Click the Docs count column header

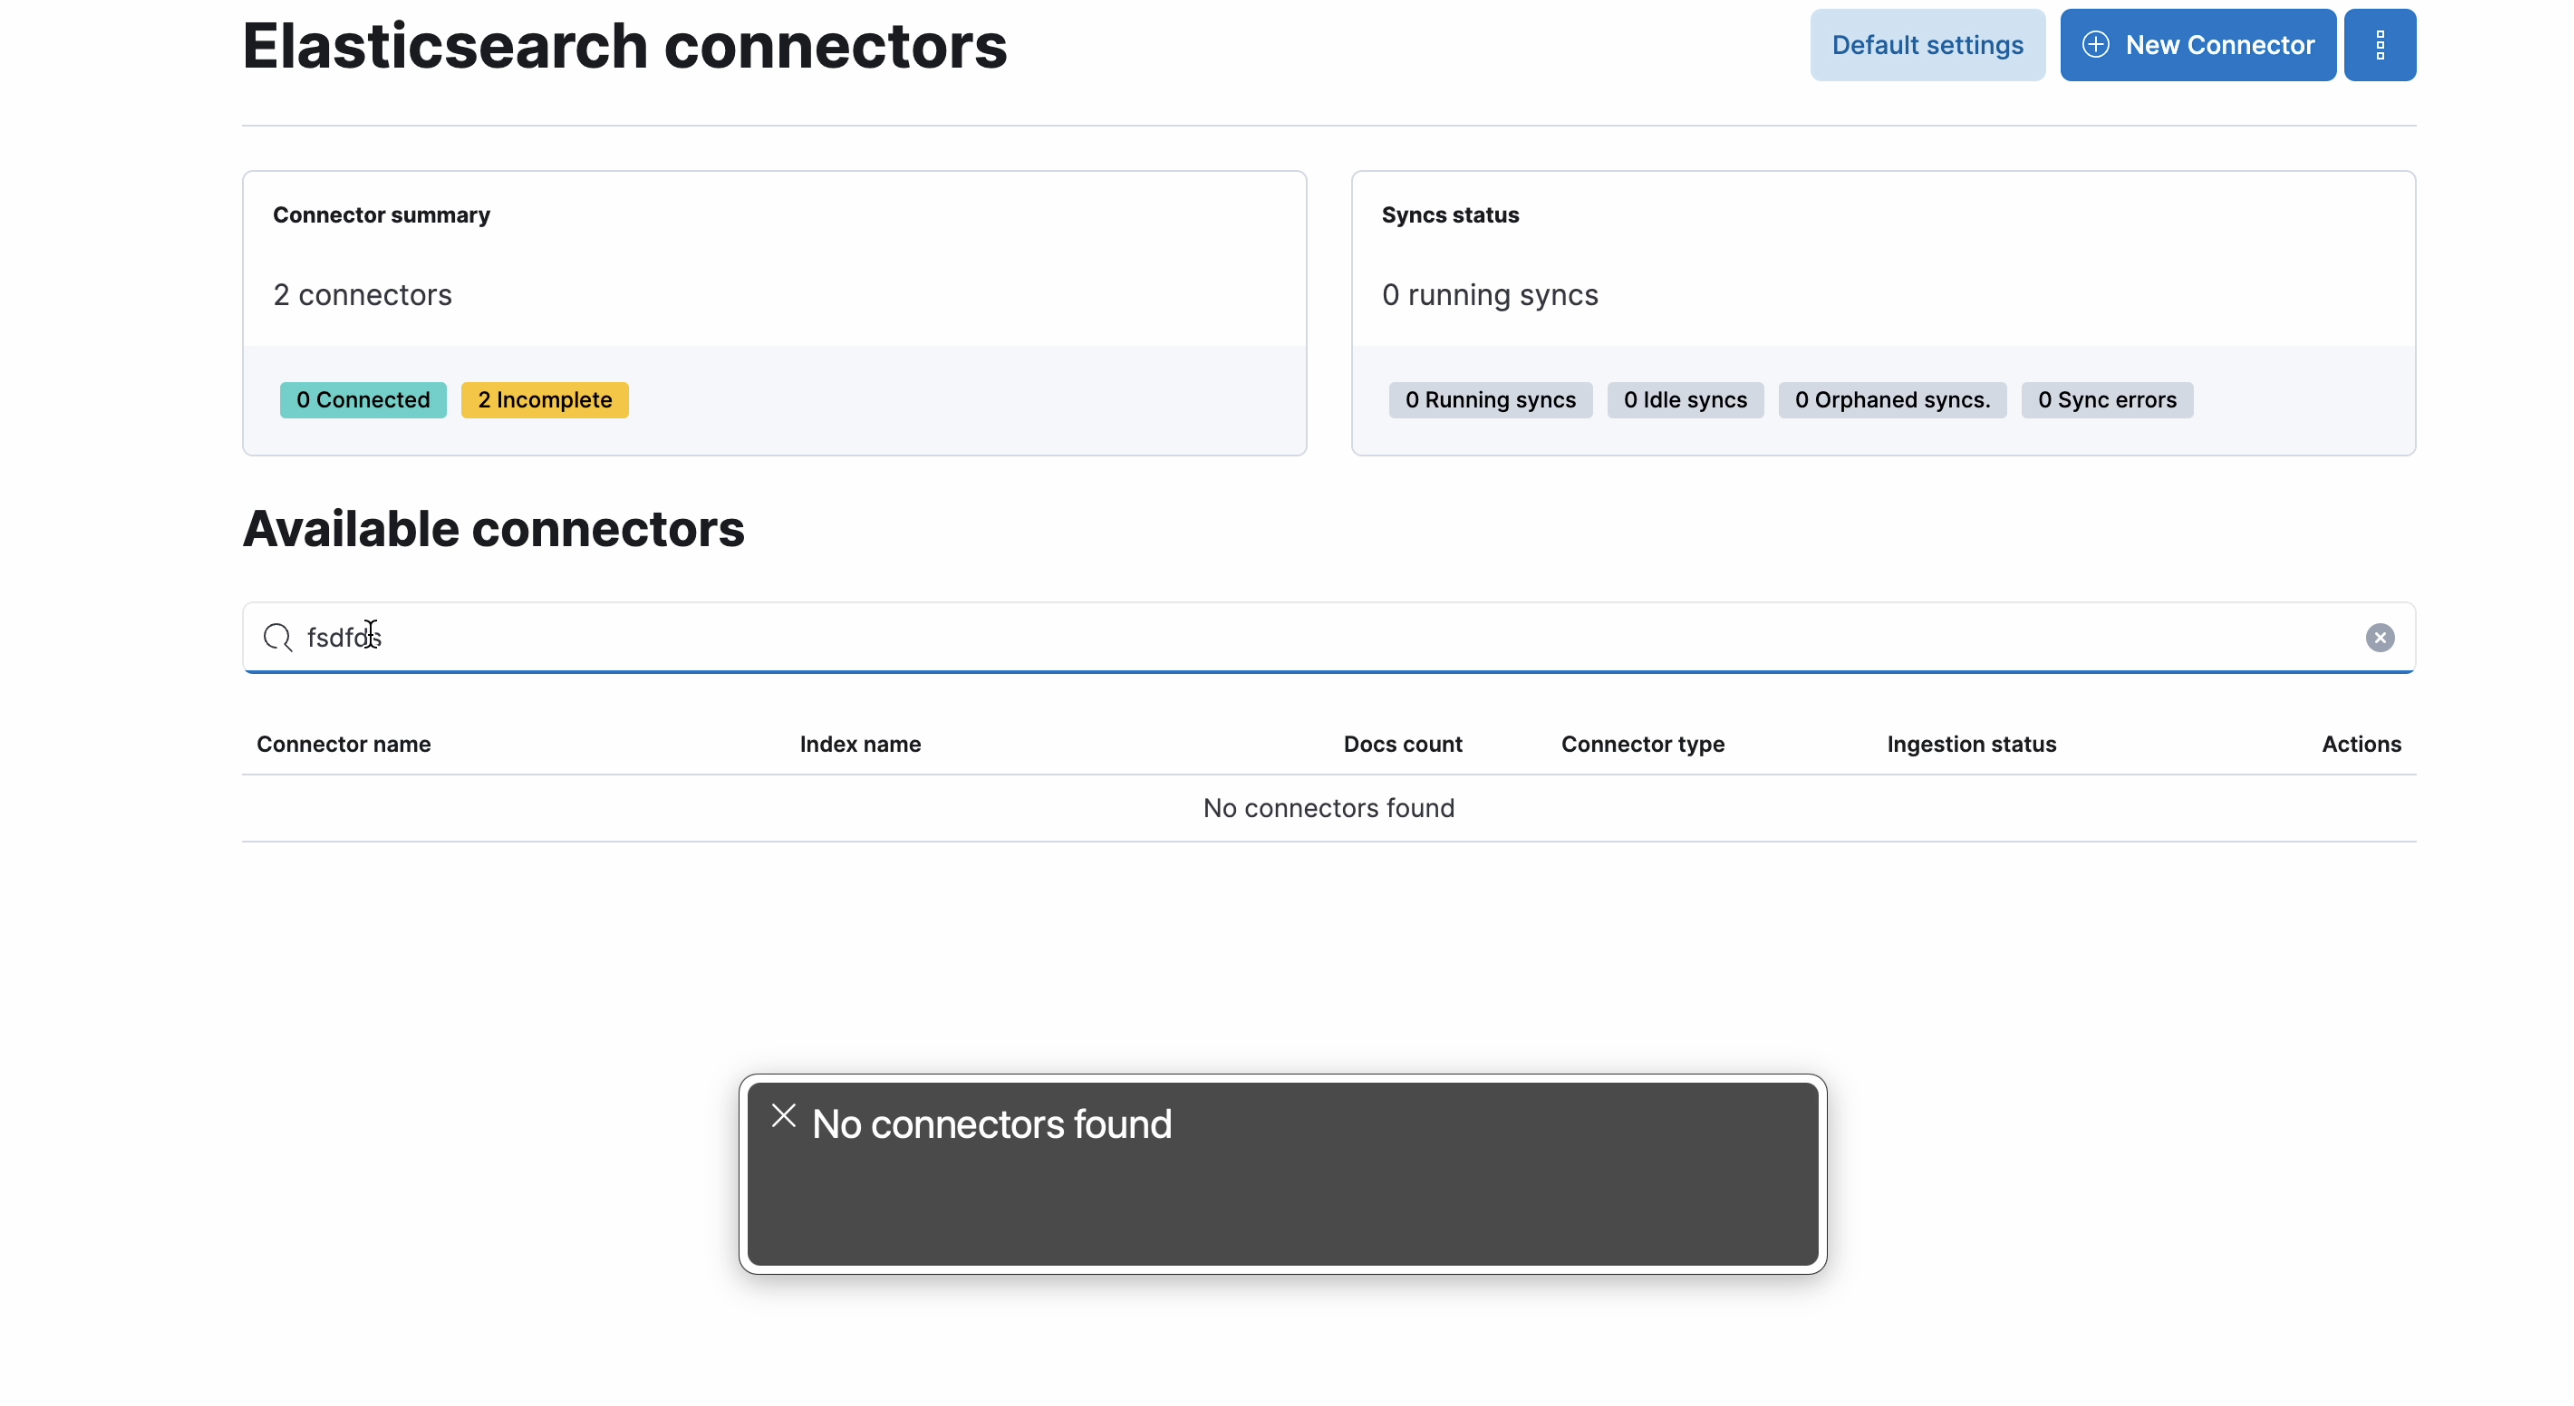1404,743
